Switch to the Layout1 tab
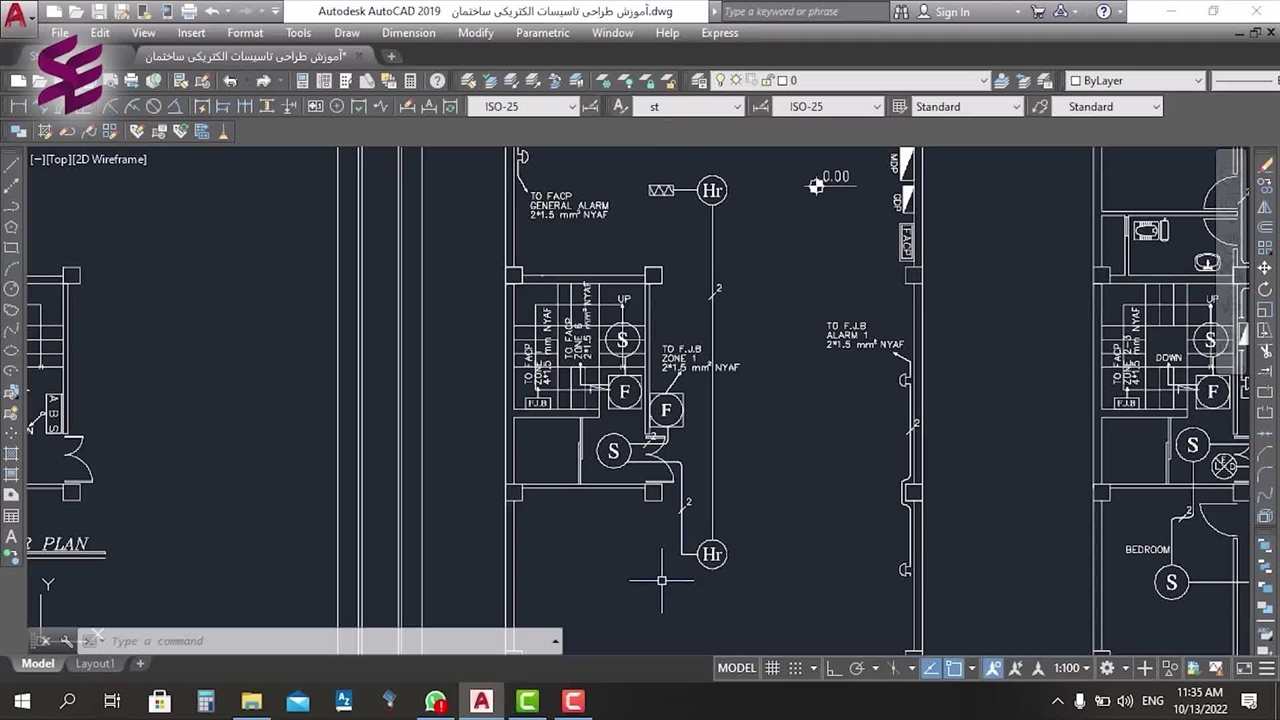 click(x=94, y=664)
